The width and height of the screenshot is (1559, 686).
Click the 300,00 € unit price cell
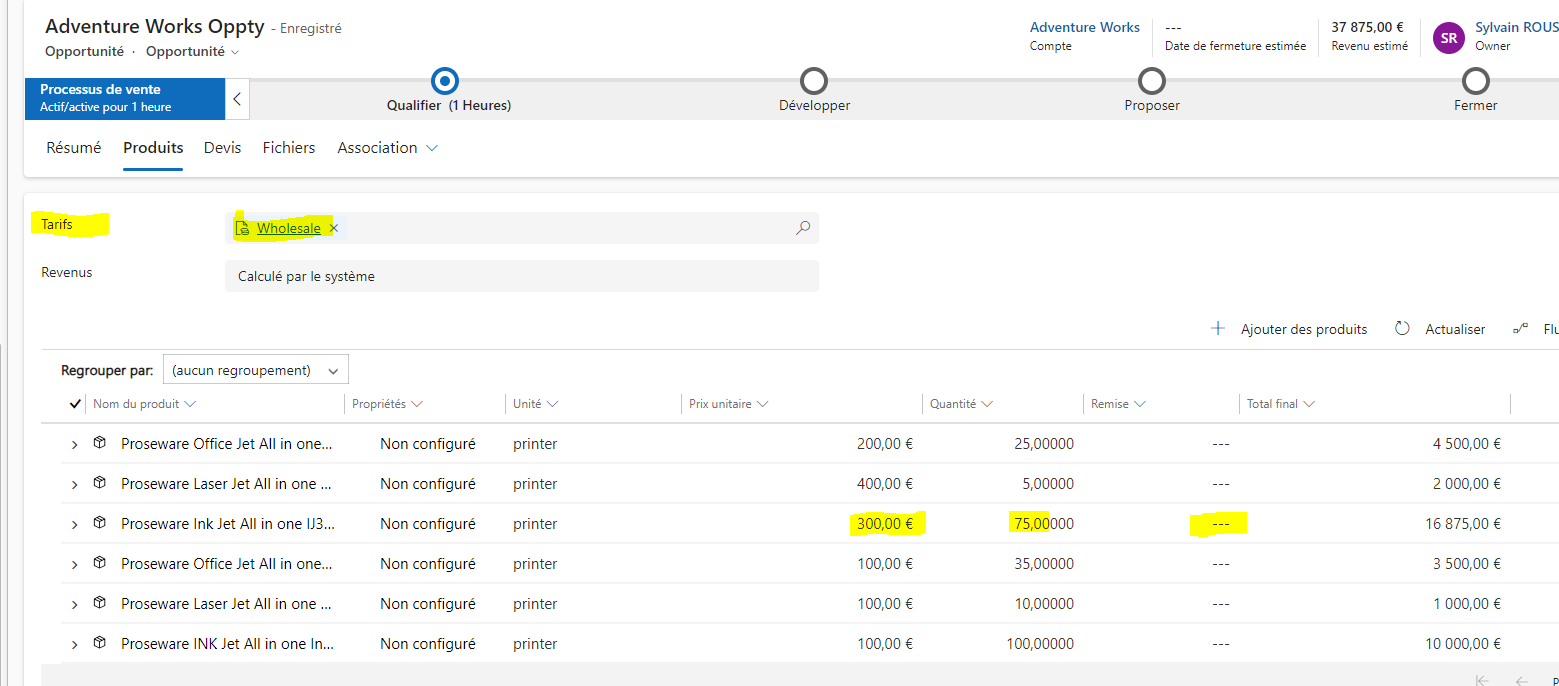pyautogui.click(x=885, y=523)
